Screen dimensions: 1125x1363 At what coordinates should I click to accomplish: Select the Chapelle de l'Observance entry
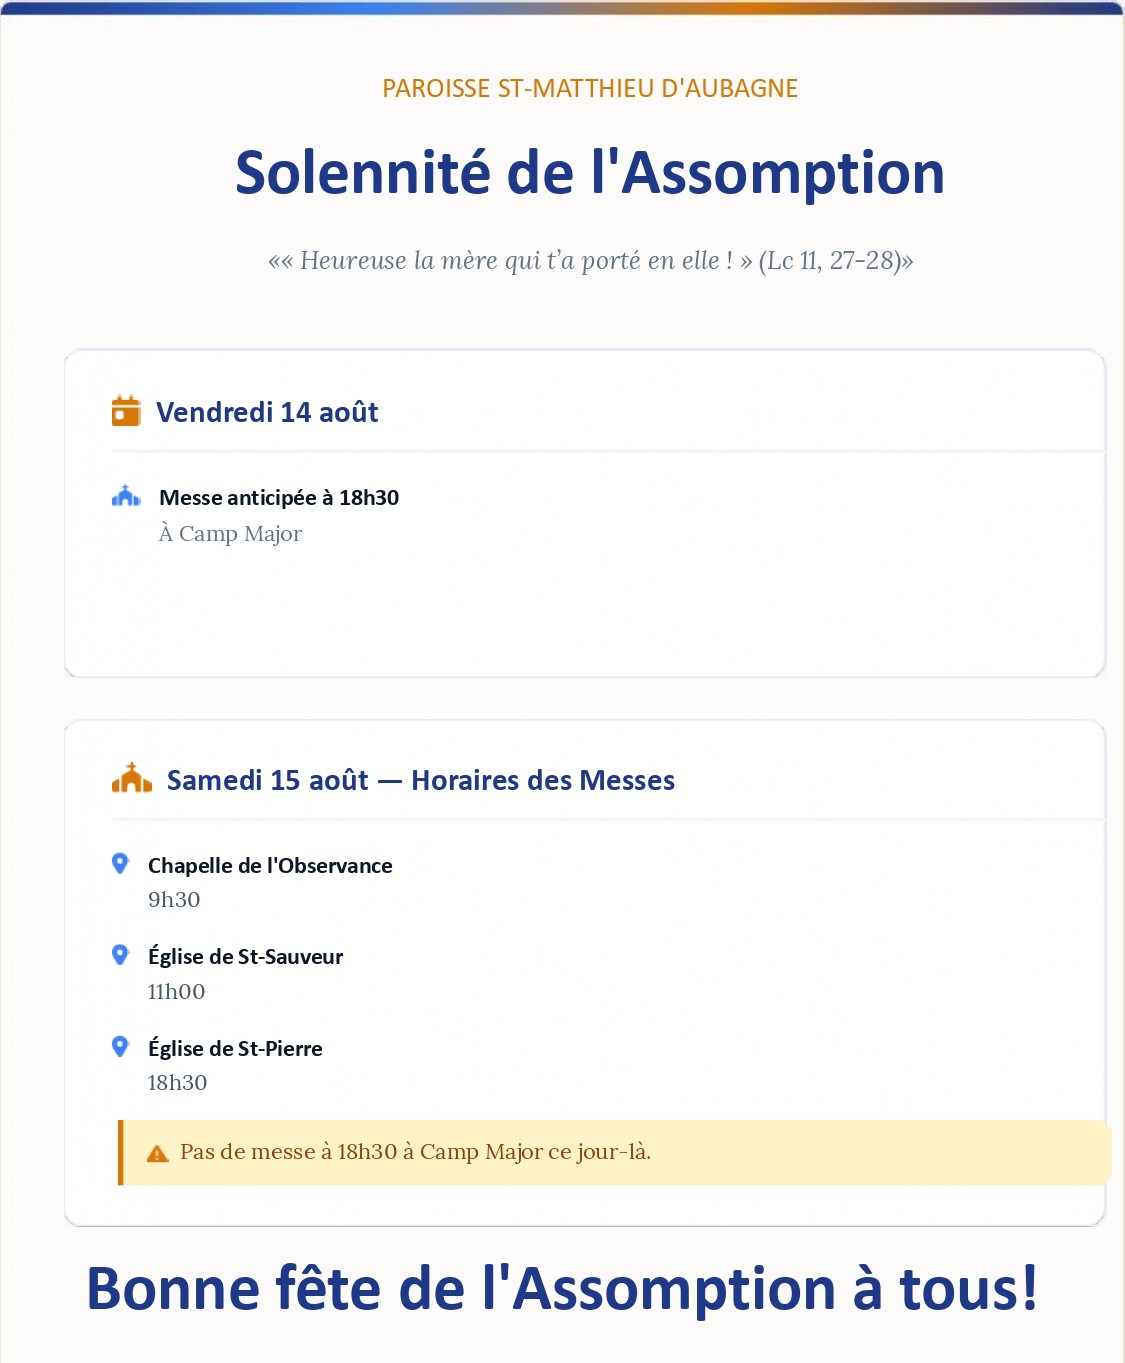[270, 865]
